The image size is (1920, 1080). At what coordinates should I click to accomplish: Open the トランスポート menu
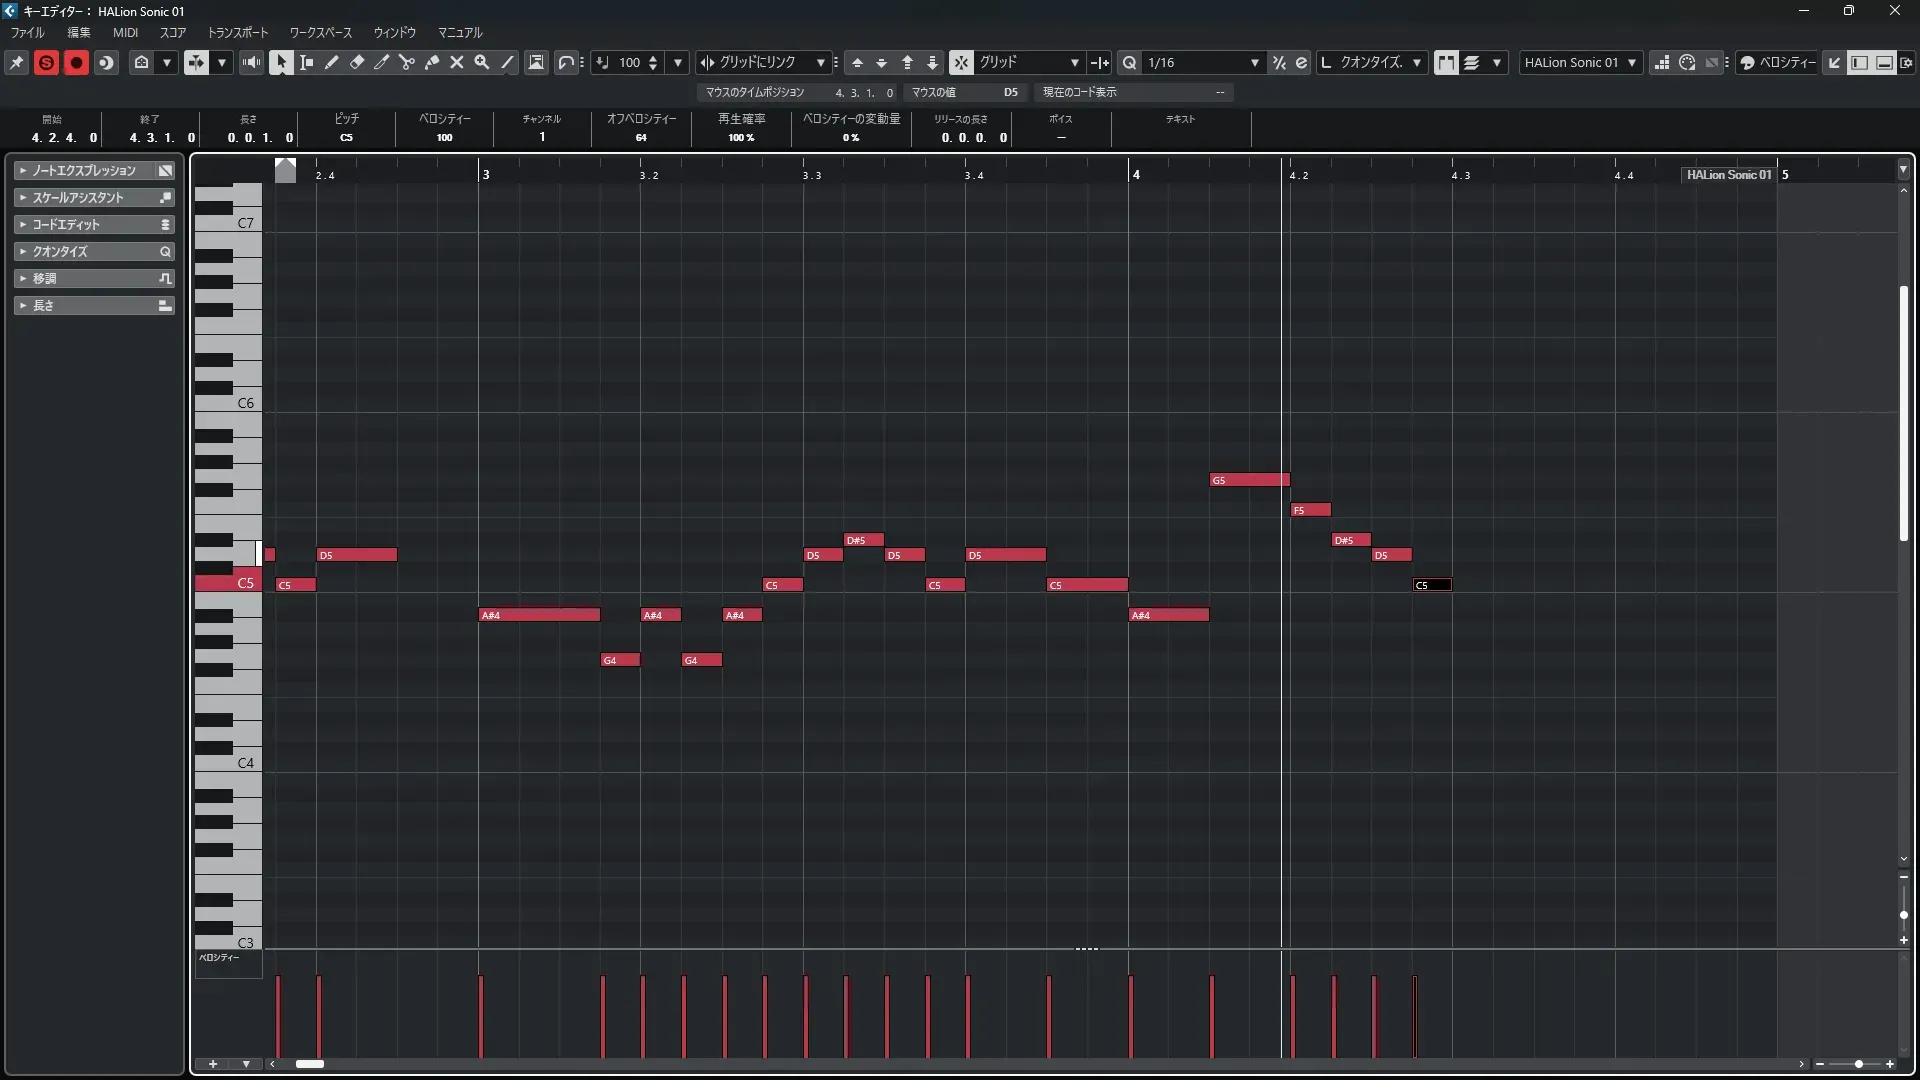click(x=238, y=32)
